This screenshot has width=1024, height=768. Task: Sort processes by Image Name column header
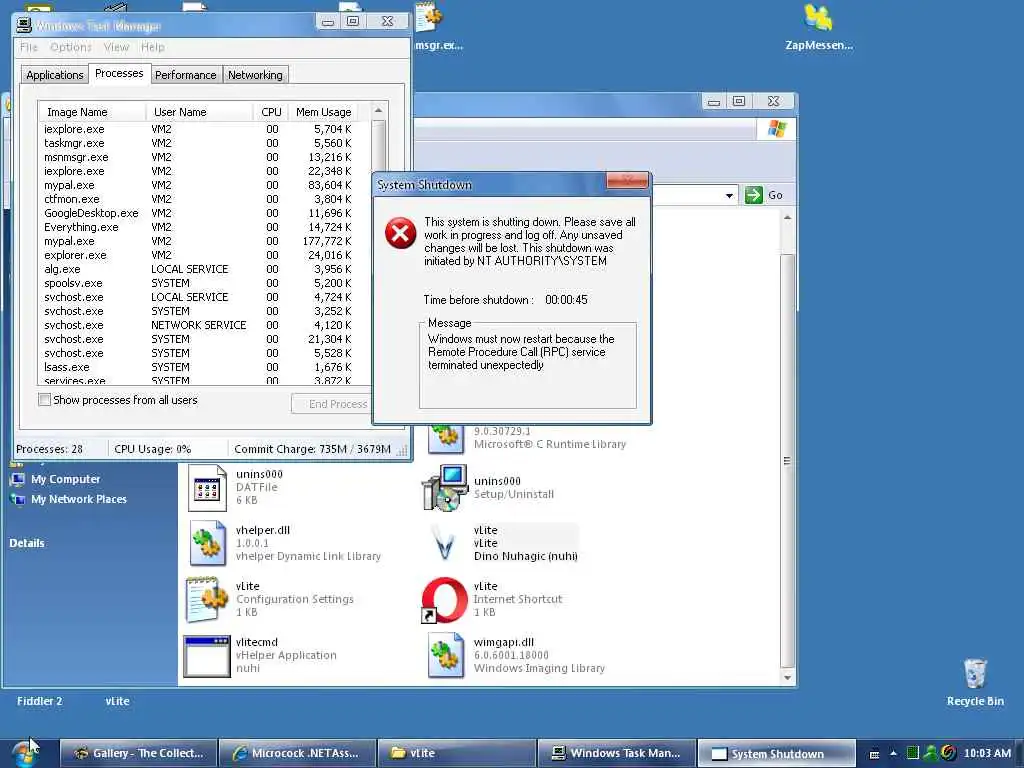point(92,112)
